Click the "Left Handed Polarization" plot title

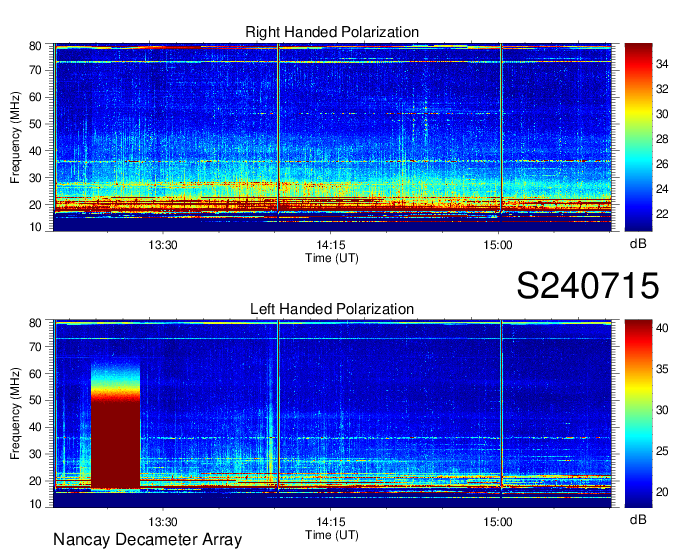(332, 309)
